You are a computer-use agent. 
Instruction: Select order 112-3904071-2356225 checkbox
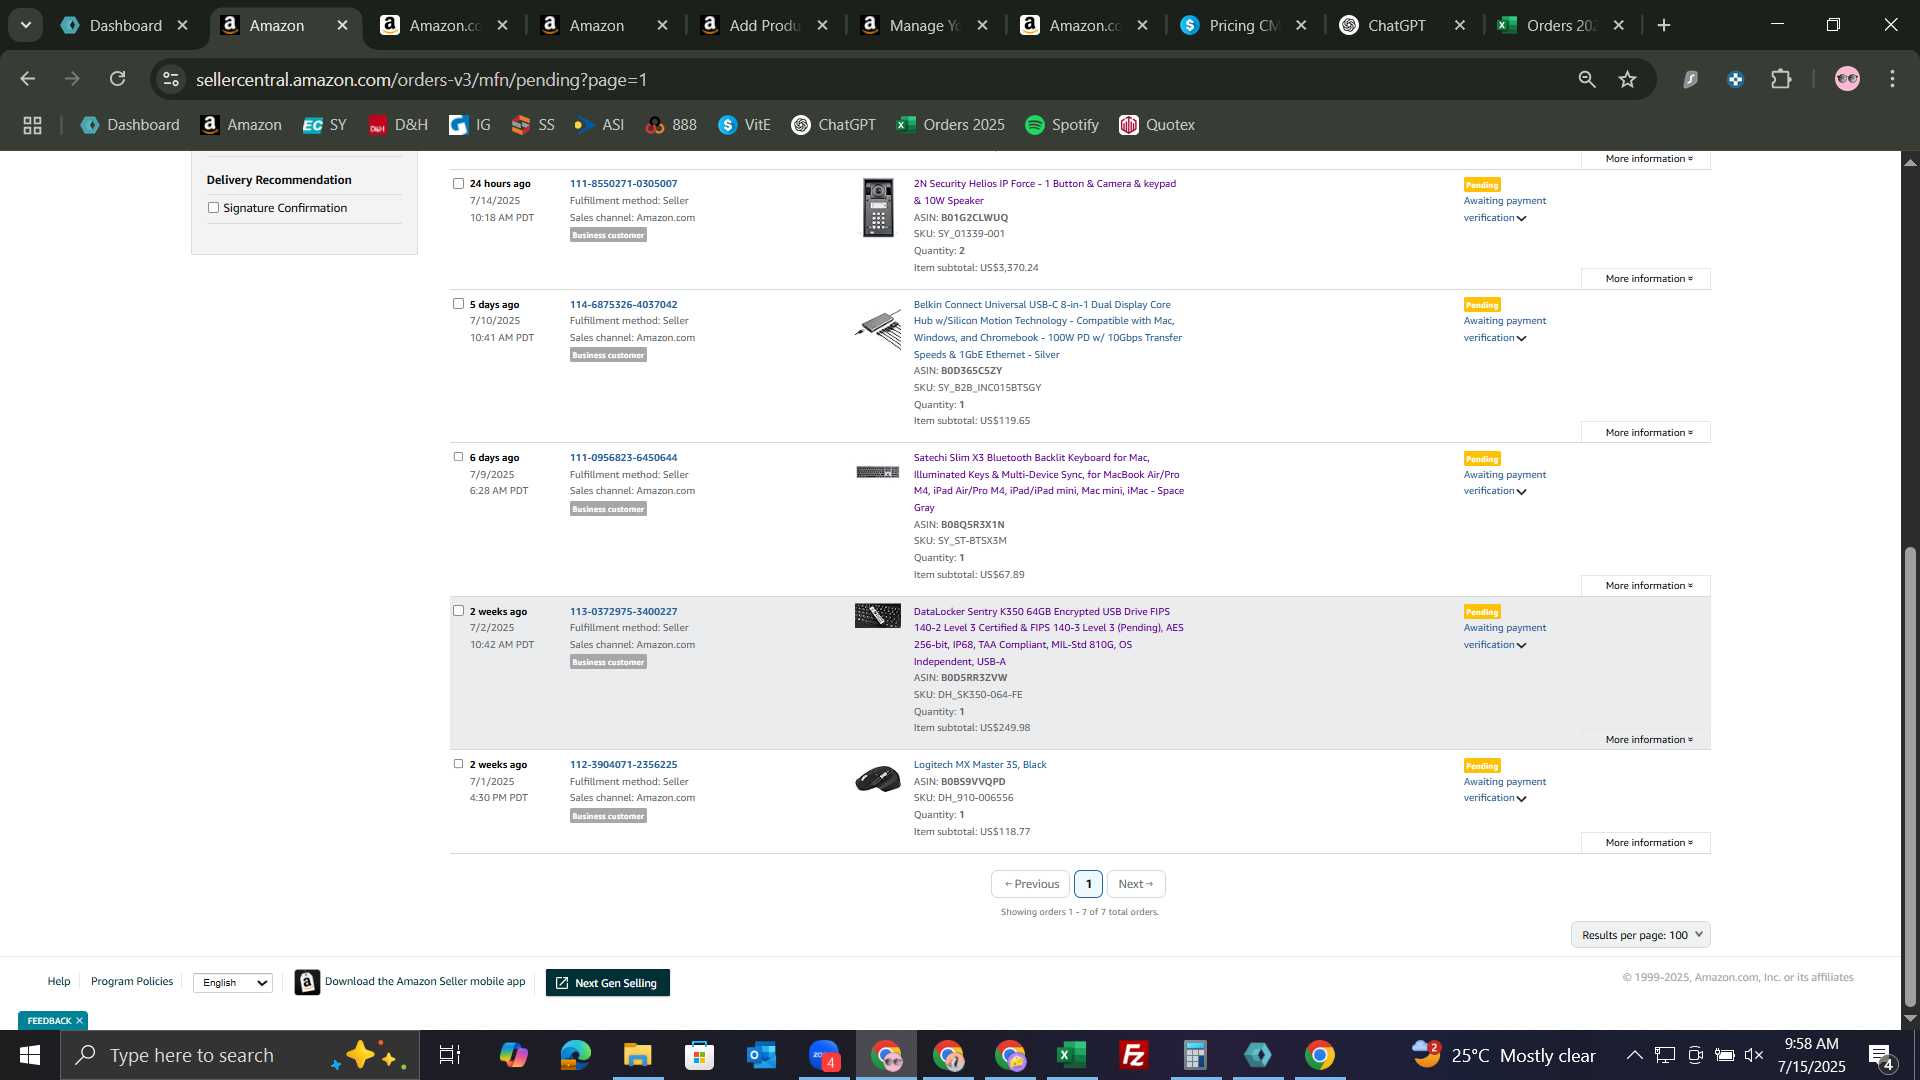click(458, 763)
